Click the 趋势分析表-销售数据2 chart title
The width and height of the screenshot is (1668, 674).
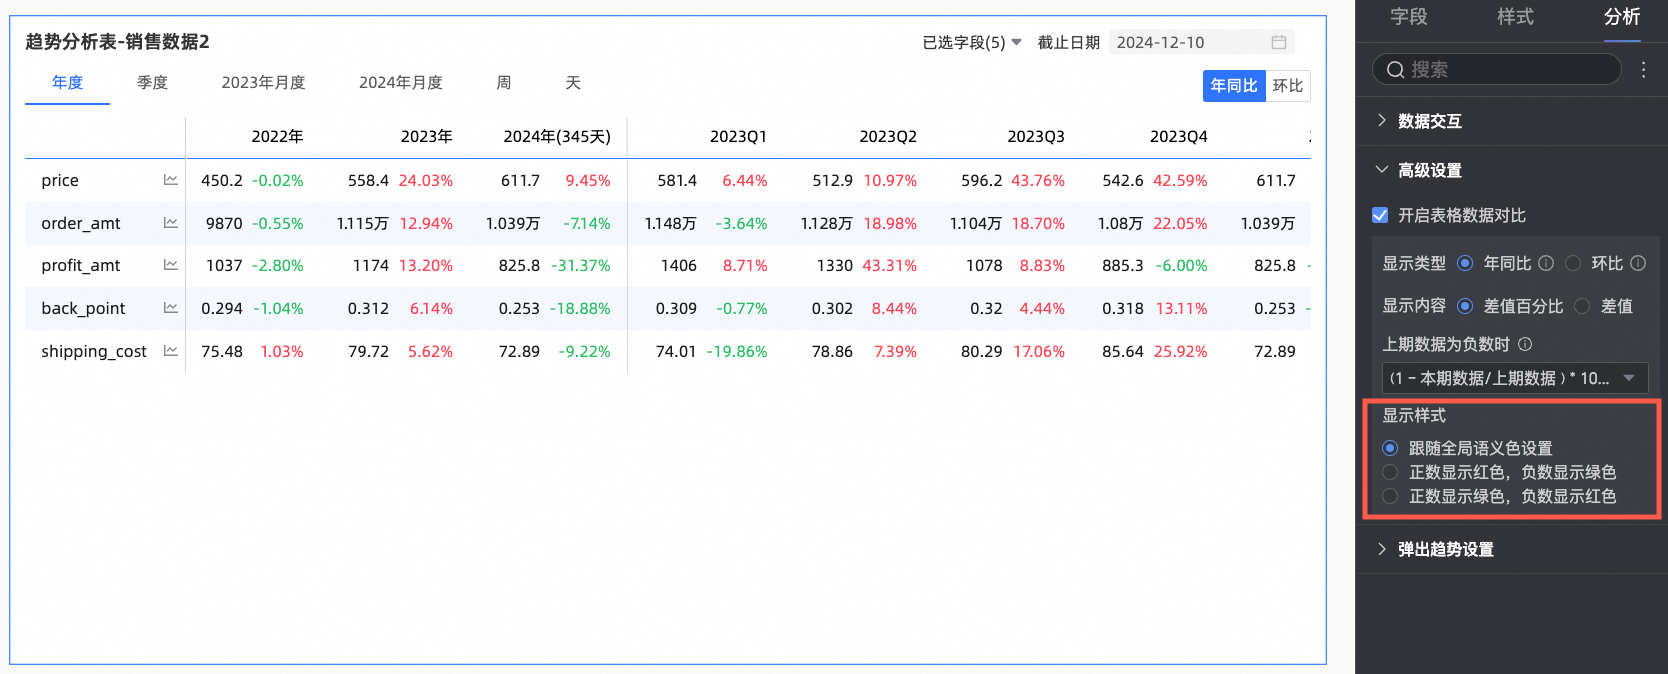(117, 42)
